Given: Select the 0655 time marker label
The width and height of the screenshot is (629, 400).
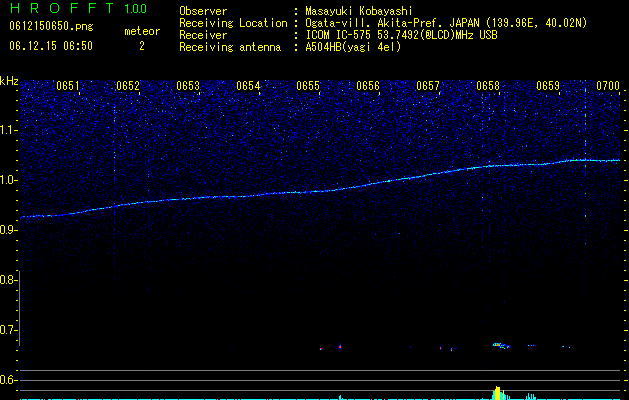Looking at the screenshot, I should pos(308,85).
